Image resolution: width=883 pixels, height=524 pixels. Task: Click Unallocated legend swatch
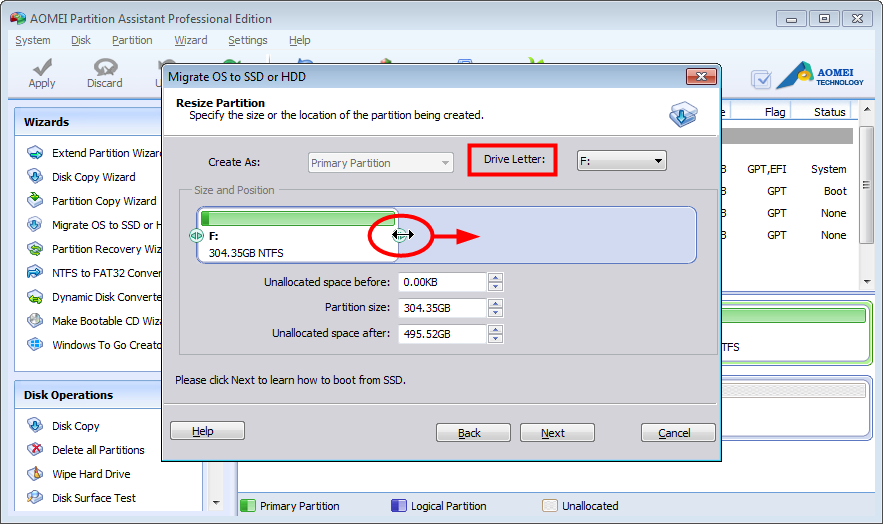(550, 505)
